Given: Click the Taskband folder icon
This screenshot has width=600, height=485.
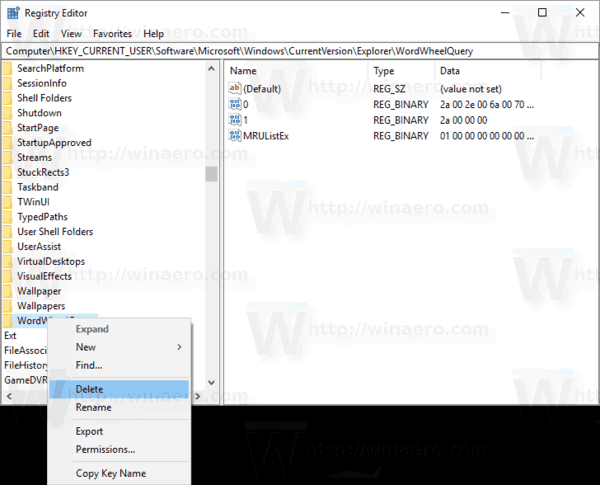Looking at the screenshot, I should coord(8,188).
